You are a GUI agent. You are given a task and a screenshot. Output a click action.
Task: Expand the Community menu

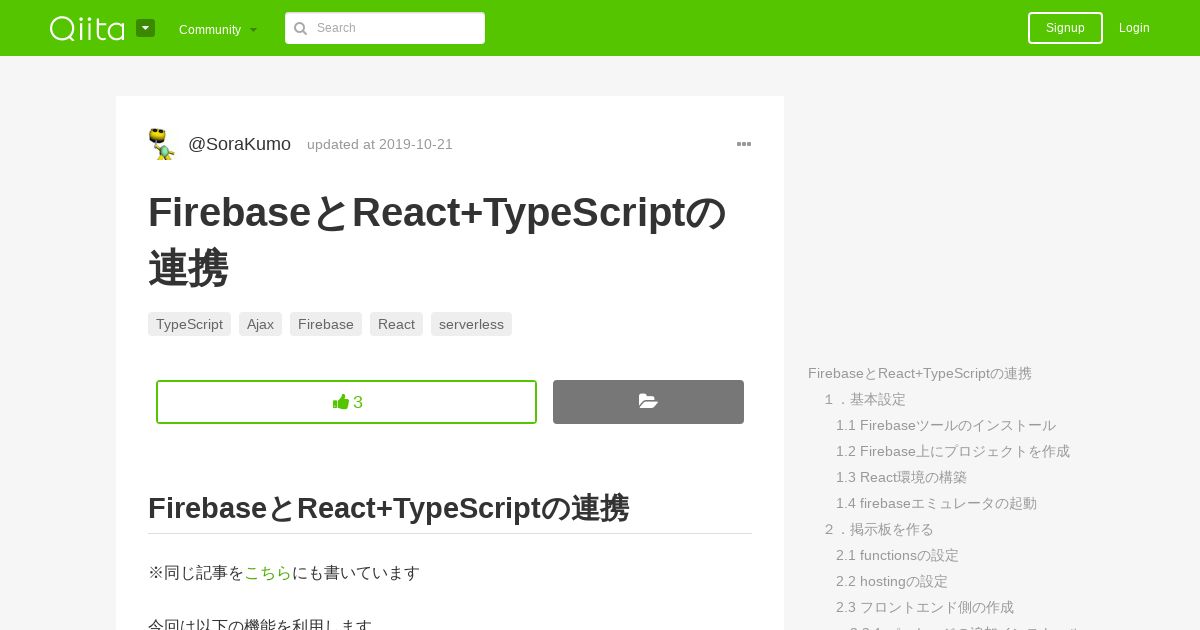(218, 29)
